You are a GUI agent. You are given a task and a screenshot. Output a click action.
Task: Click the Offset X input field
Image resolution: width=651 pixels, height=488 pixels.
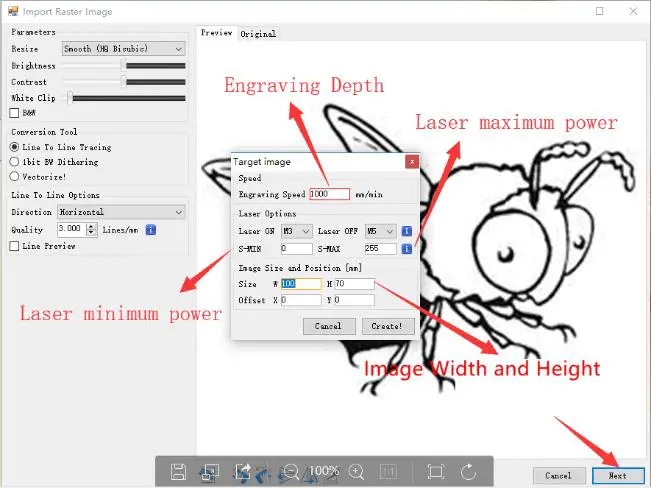(301, 300)
